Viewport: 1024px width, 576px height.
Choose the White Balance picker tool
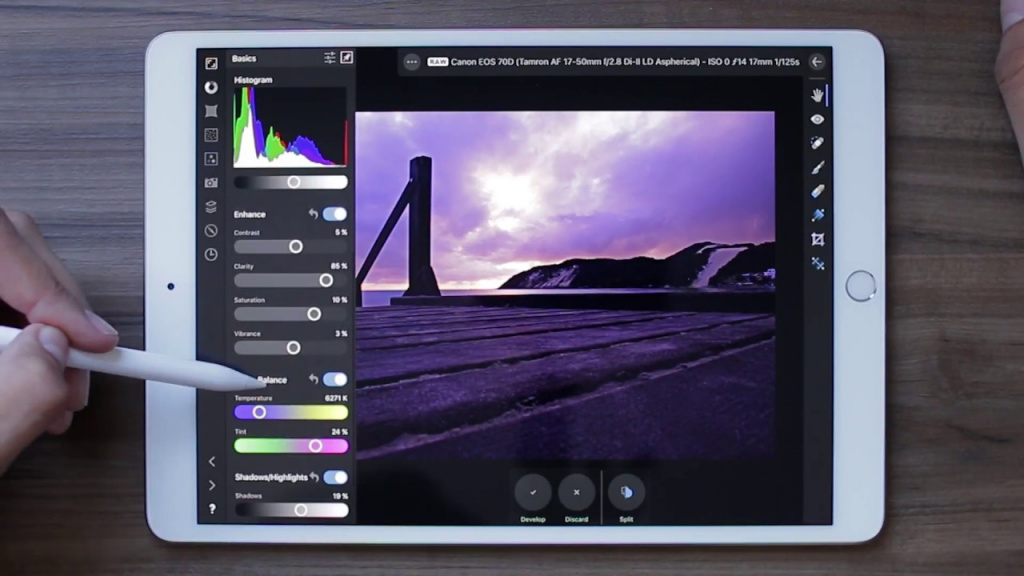pos(817,215)
